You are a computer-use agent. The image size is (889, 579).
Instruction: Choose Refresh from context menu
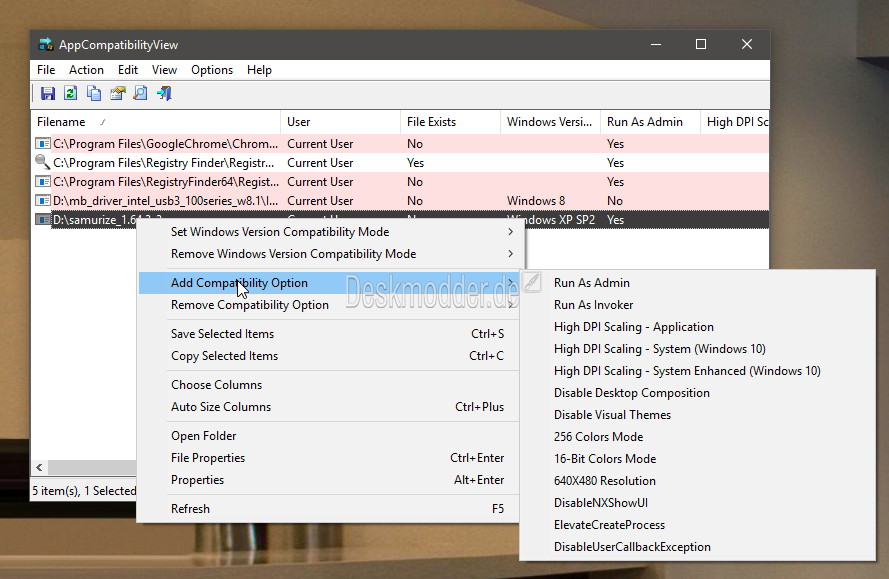point(329,509)
